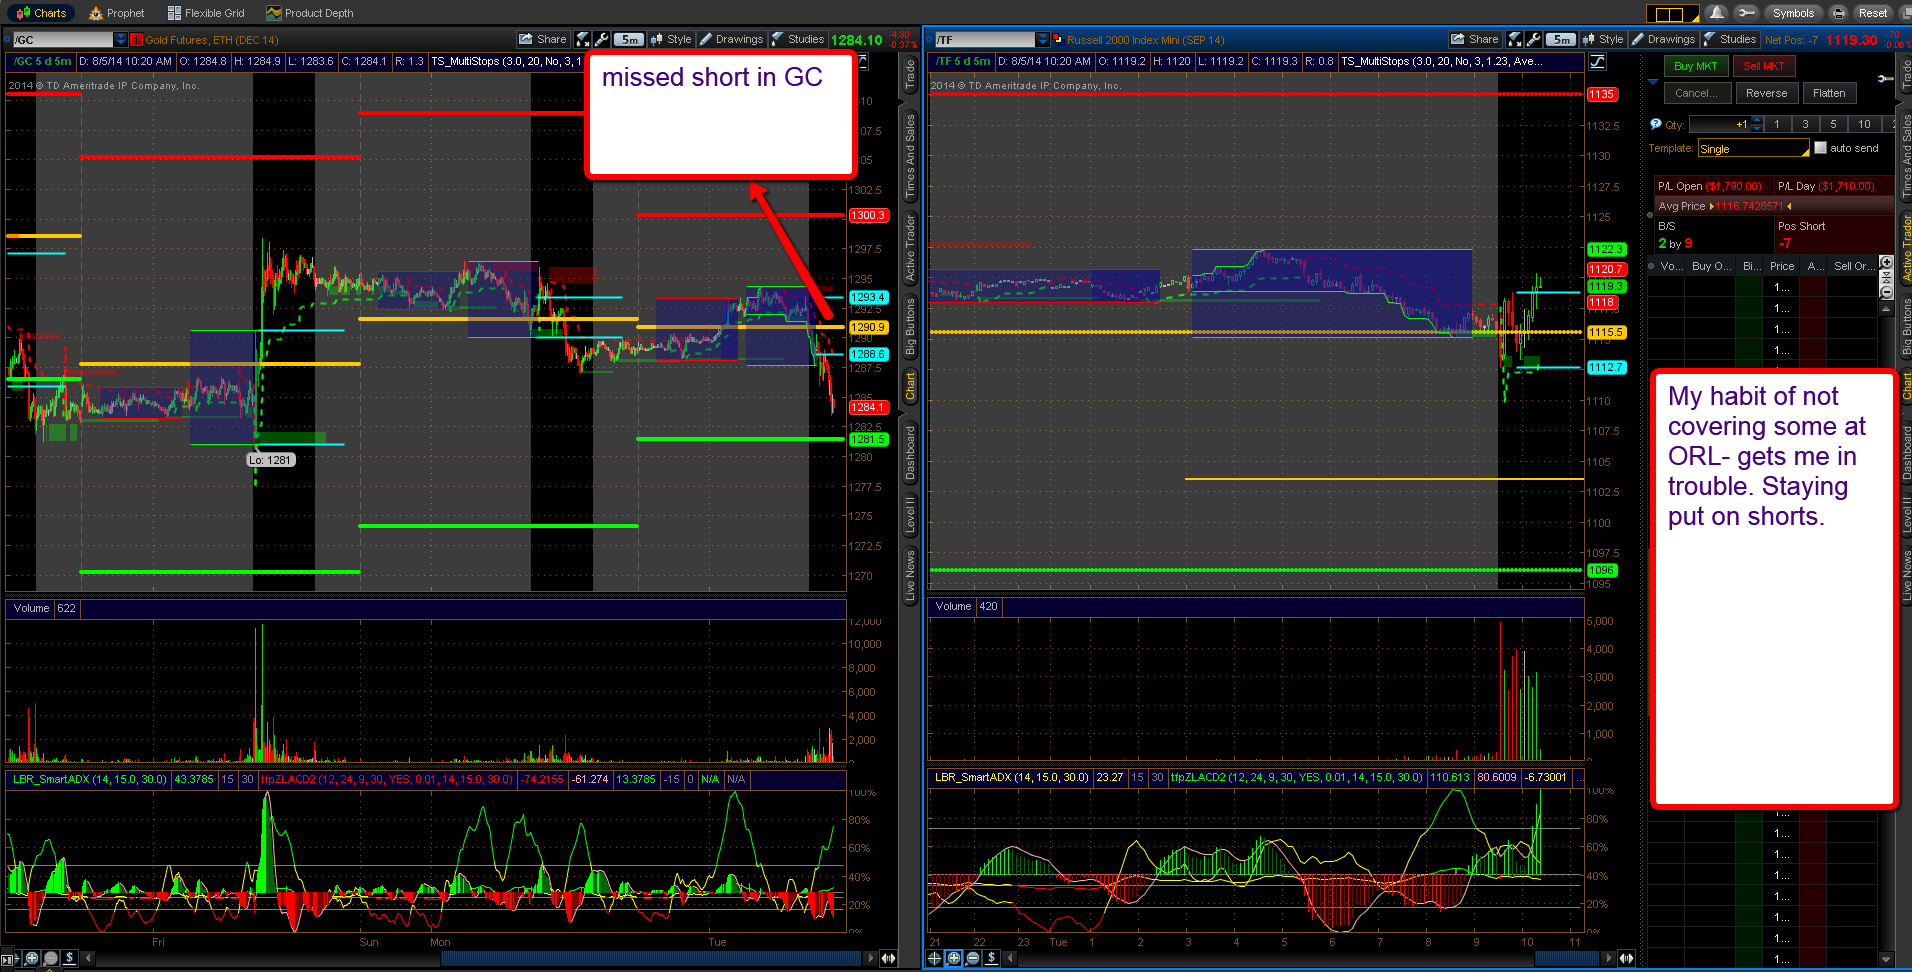
Task: Click zoom-in icon below /TF chart
Action: (954, 958)
